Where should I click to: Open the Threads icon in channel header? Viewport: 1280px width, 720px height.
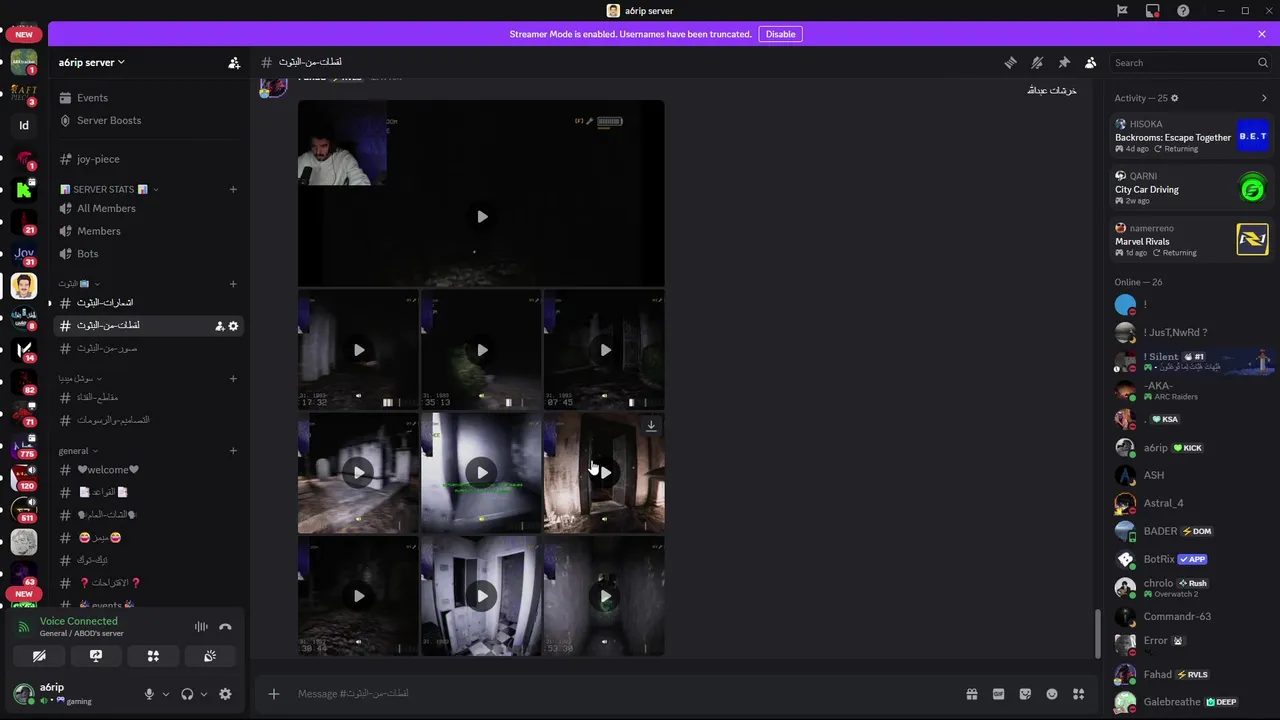1010,62
